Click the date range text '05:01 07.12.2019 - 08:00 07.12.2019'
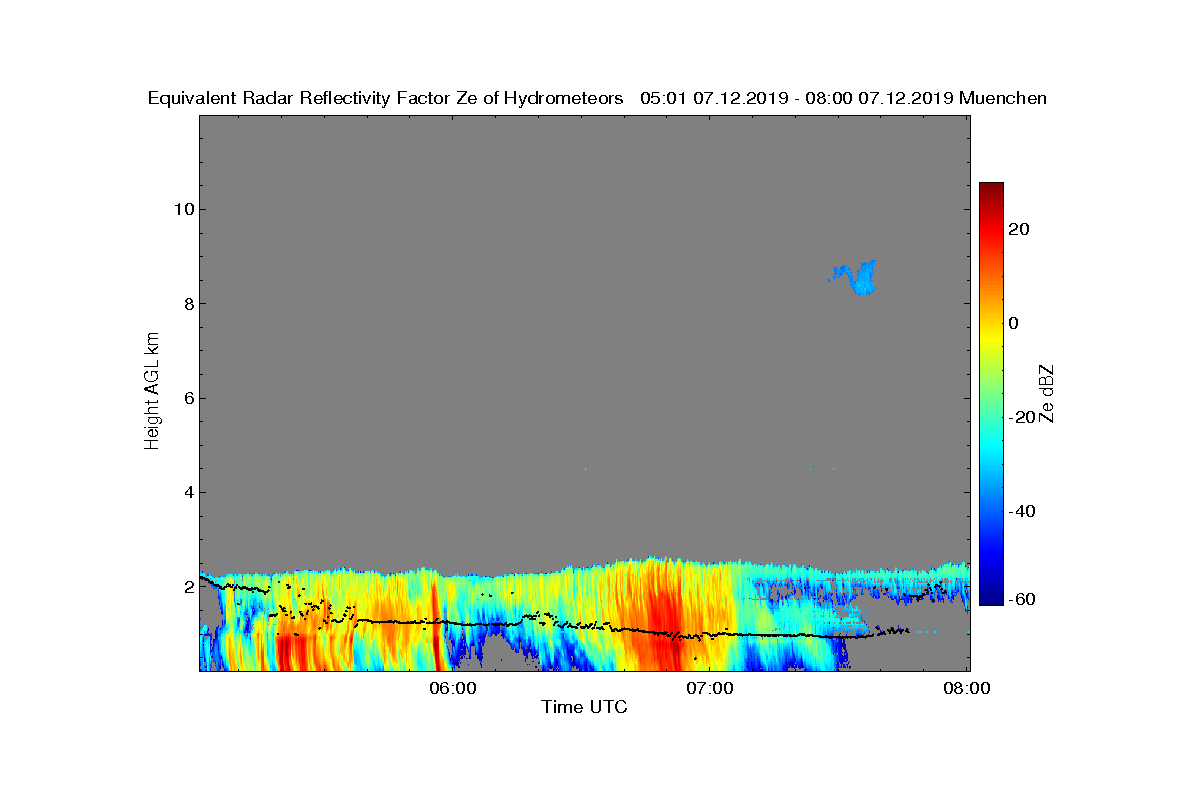The width and height of the screenshot is (1200, 800). tap(796, 98)
